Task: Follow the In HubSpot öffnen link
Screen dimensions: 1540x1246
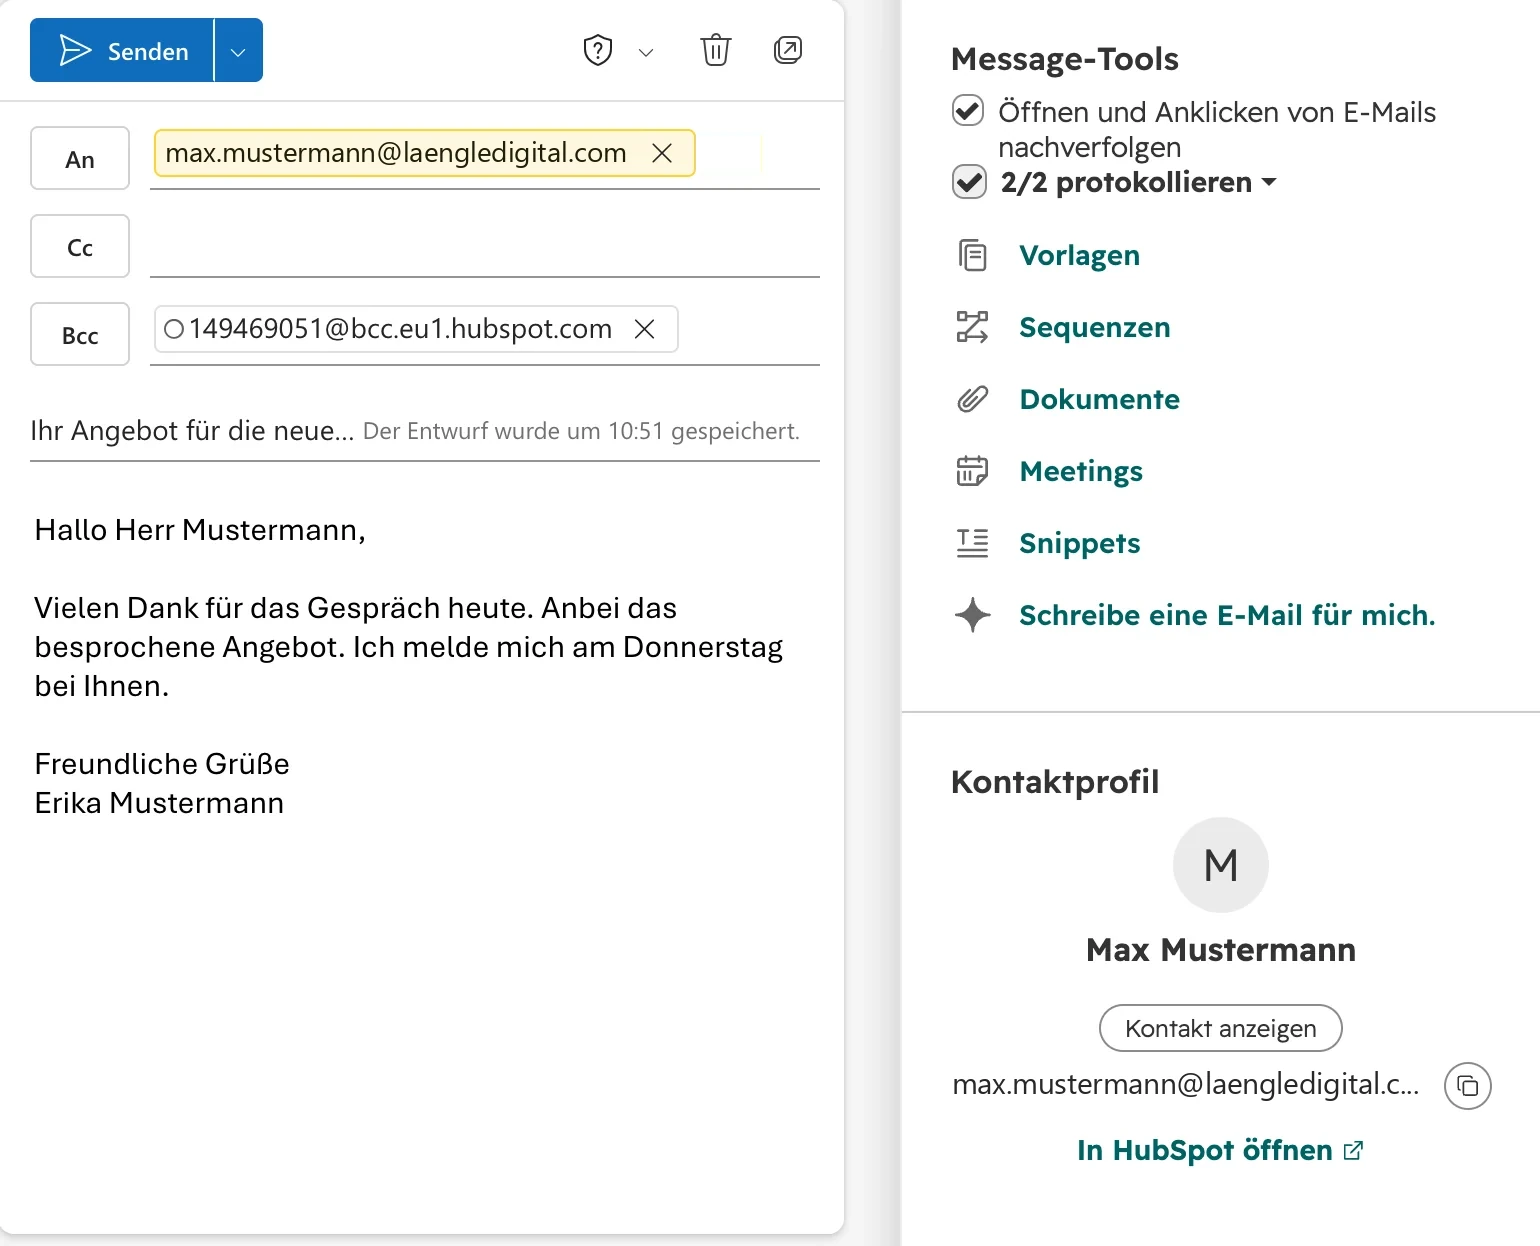Action: tap(1220, 1150)
